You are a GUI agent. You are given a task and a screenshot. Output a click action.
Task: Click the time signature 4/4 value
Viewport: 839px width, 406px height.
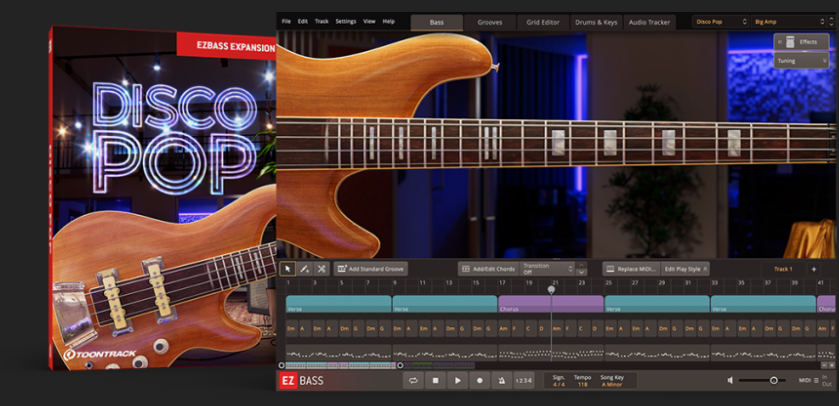pyautogui.click(x=559, y=385)
